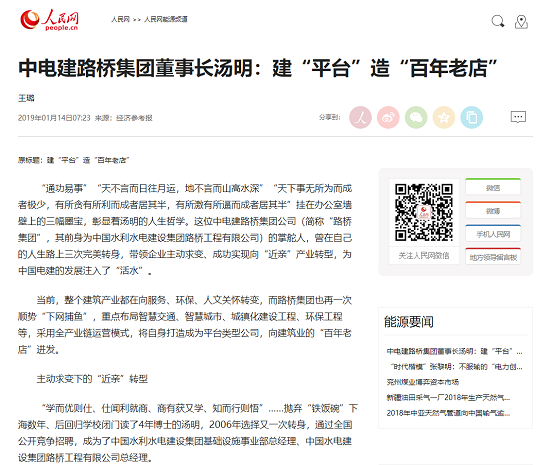Image resolution: width=550 pixels, height=465 pixels.
Task: Click the date 2019年01月14日07:23
Action: coord(54,118)
